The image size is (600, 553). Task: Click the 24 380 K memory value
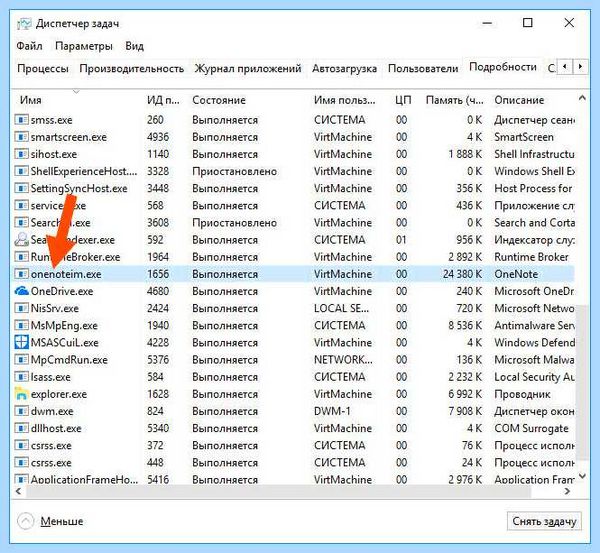[462, 274]
